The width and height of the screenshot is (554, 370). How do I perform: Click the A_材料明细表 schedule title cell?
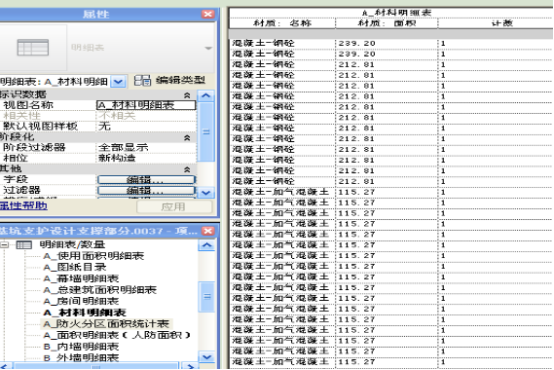(391, 13)
